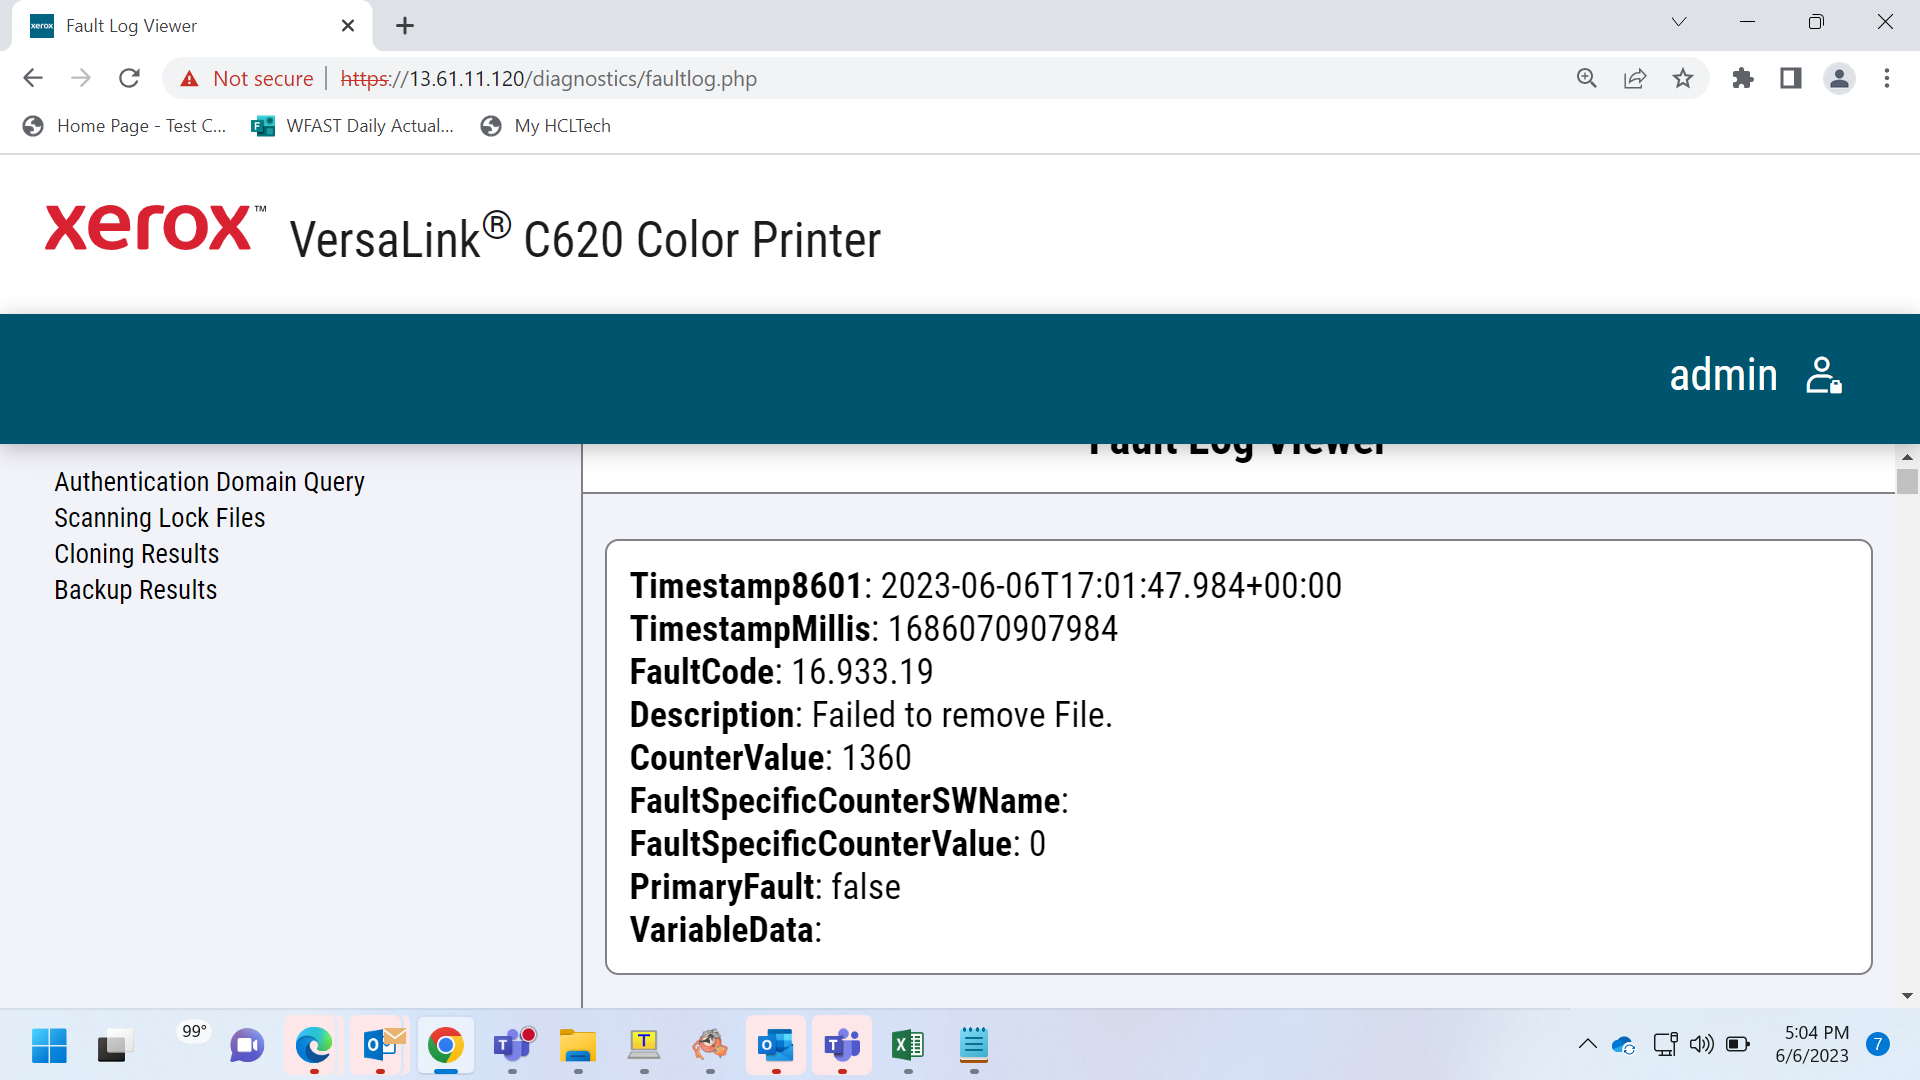Open the Chrome profile avatar

tap(1839, 78)
